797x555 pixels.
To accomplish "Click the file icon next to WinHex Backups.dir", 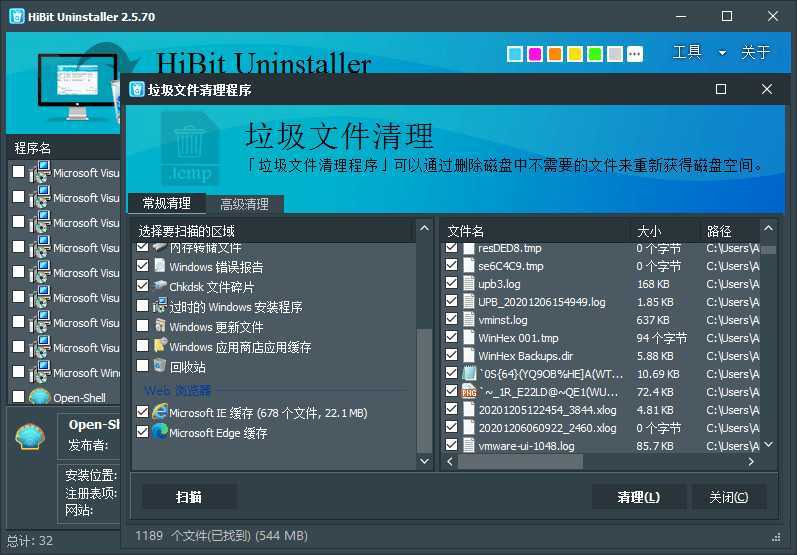I will 469,355.
